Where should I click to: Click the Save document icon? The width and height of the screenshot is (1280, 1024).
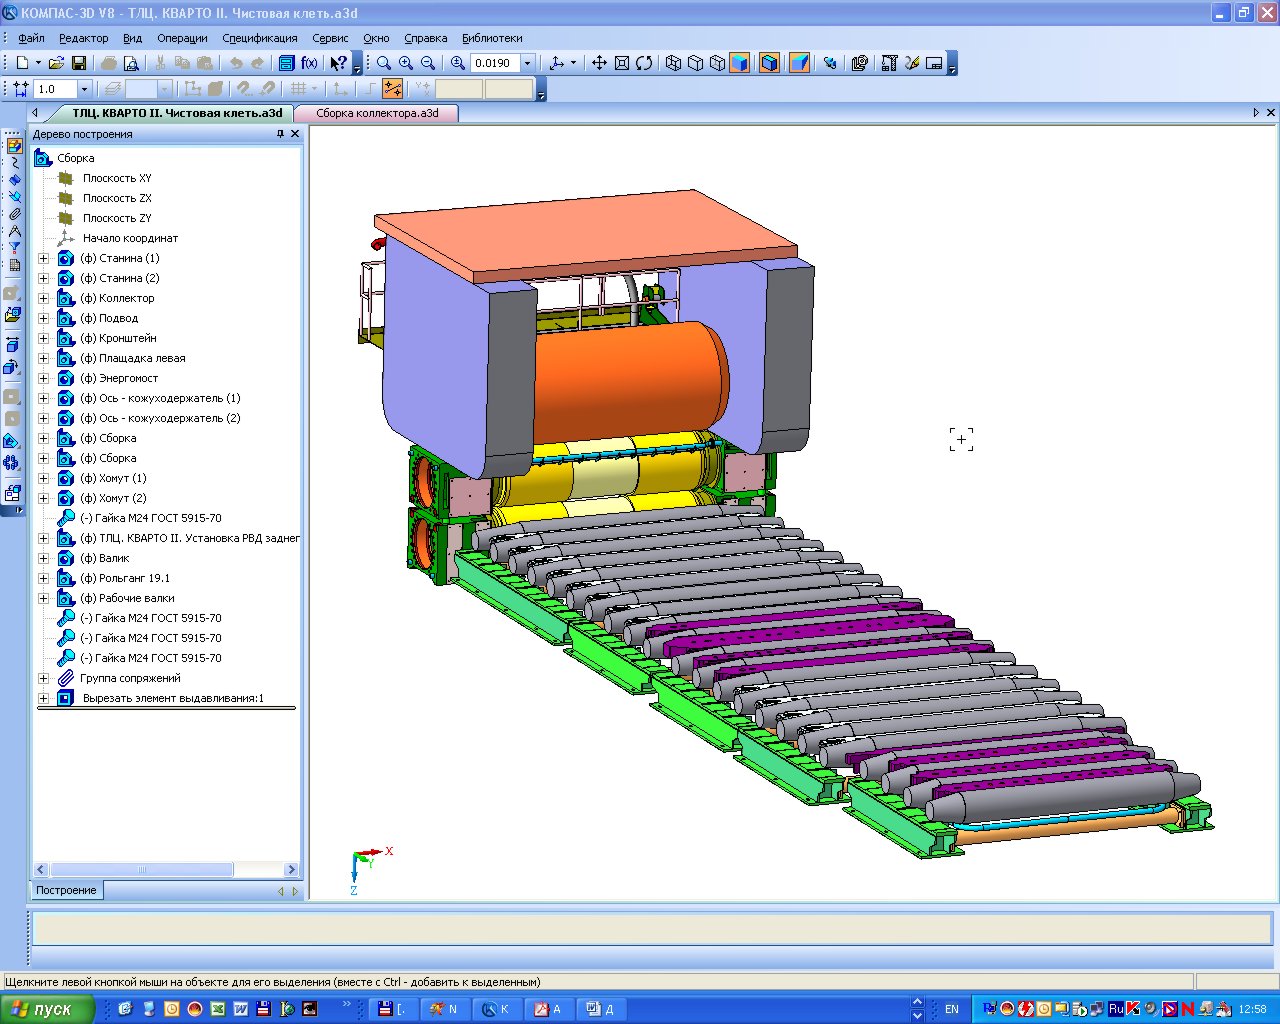point(79,63)
